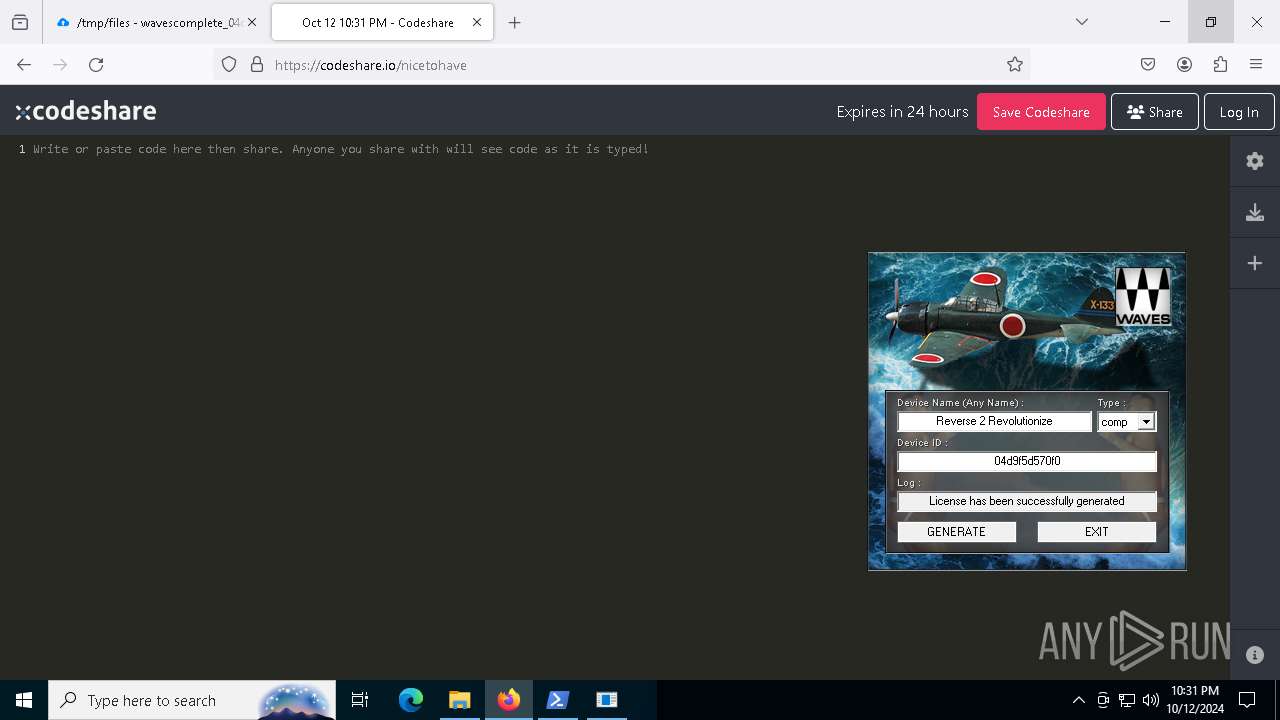This screenshot has width=1280, height=720.
Task: Open the Firefox tracking protection shield
Action: pos(229,65)
